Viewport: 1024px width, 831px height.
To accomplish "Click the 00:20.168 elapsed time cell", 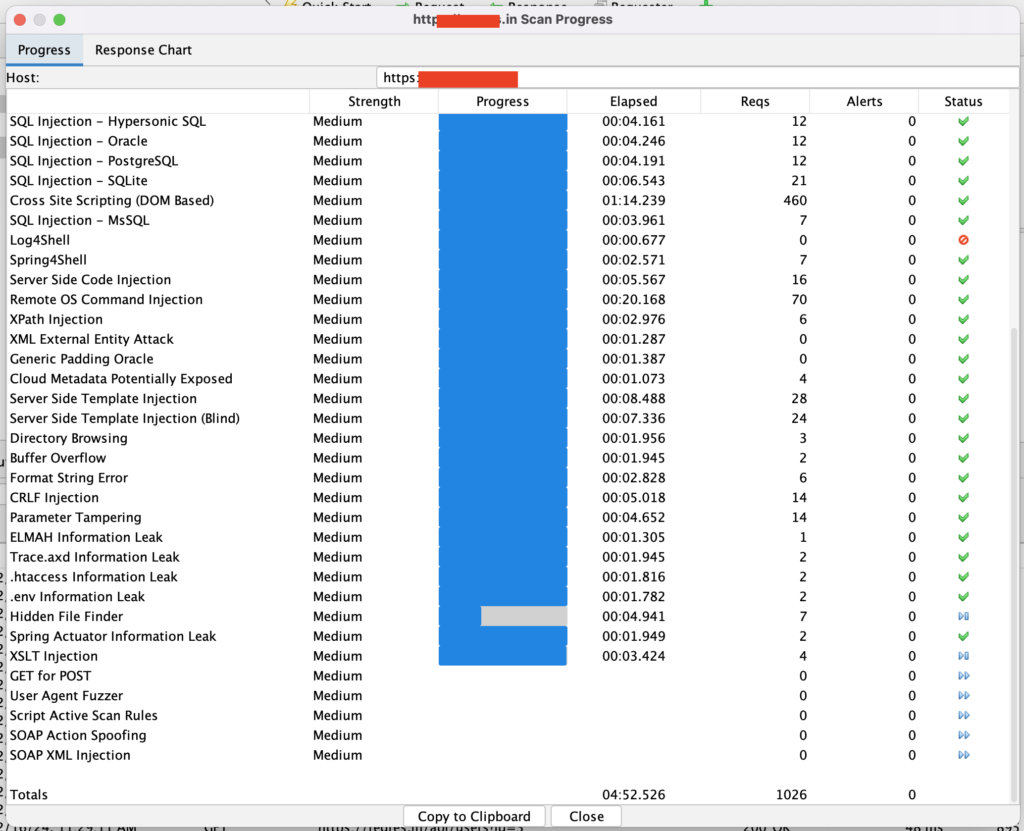I will pyautogui.click(x=633, y=300).
